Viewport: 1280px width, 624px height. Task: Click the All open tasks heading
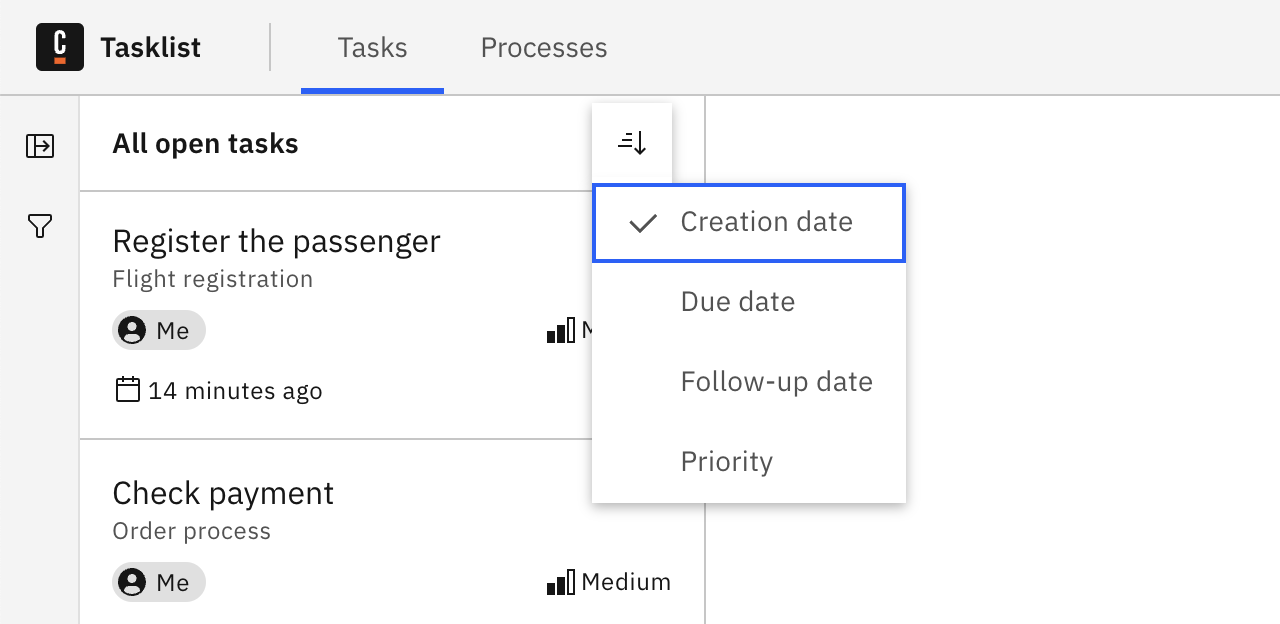tap(205, 143)
